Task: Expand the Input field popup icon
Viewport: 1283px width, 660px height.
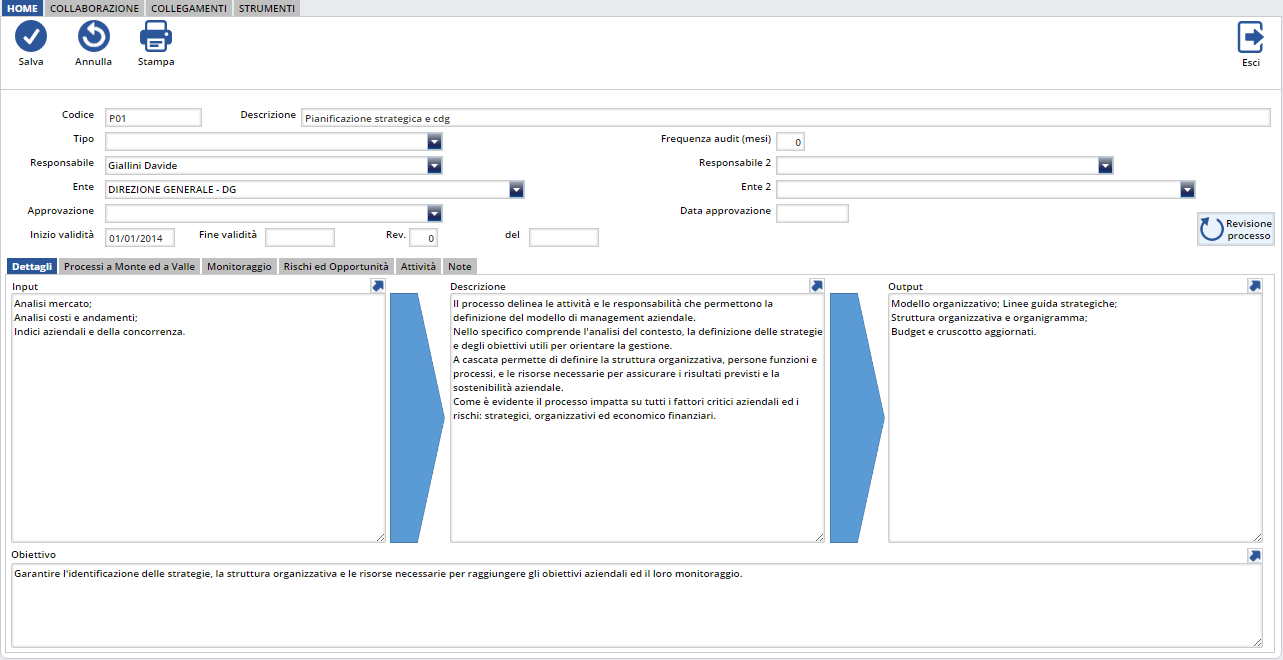Action: (x=377, y=286)
